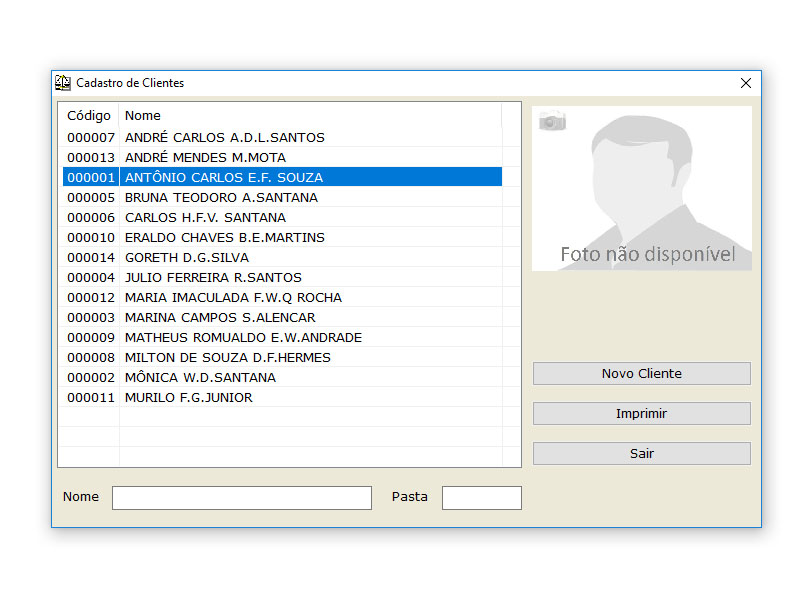
Task: Click the Sair button
Action: [x=641, y=453]
